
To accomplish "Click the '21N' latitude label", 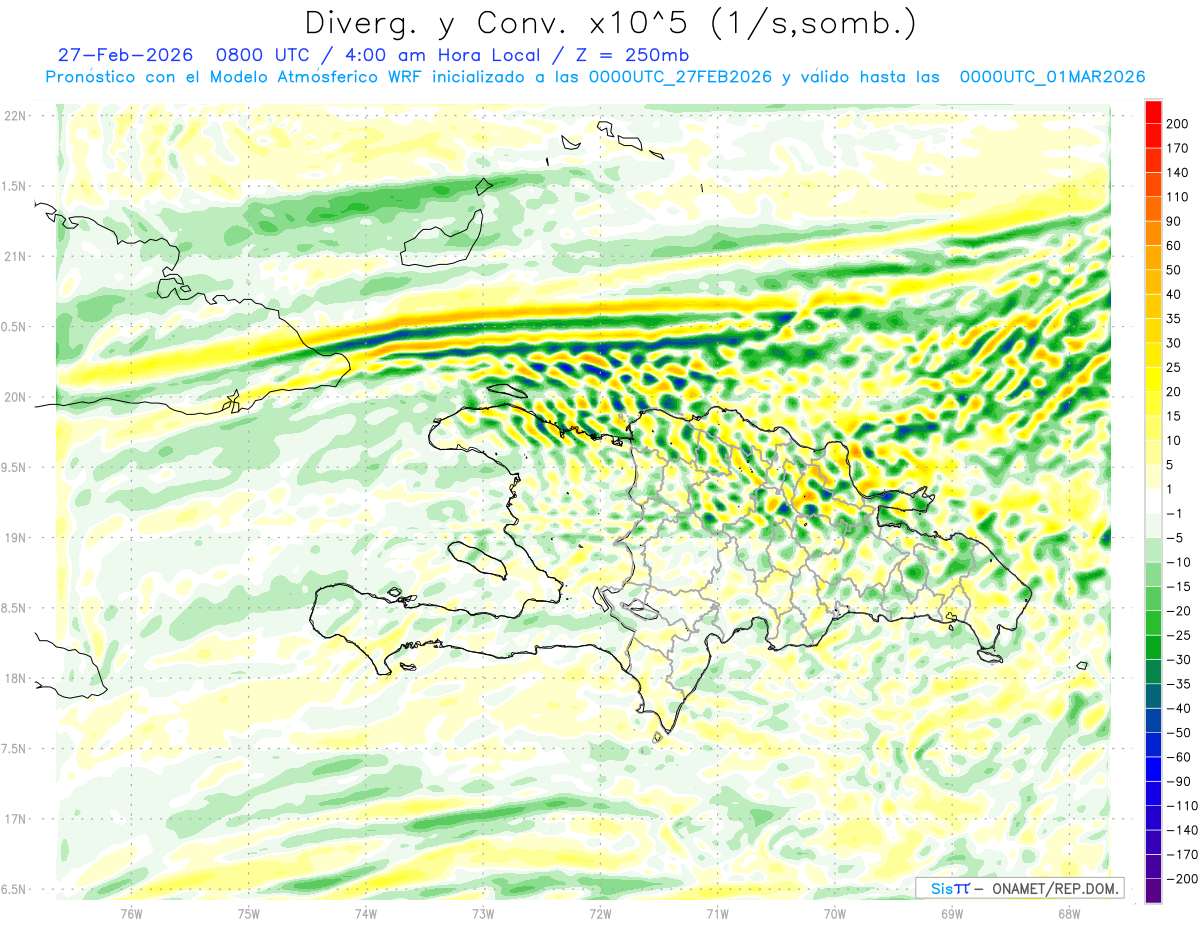I will click(x=14, y=256).
